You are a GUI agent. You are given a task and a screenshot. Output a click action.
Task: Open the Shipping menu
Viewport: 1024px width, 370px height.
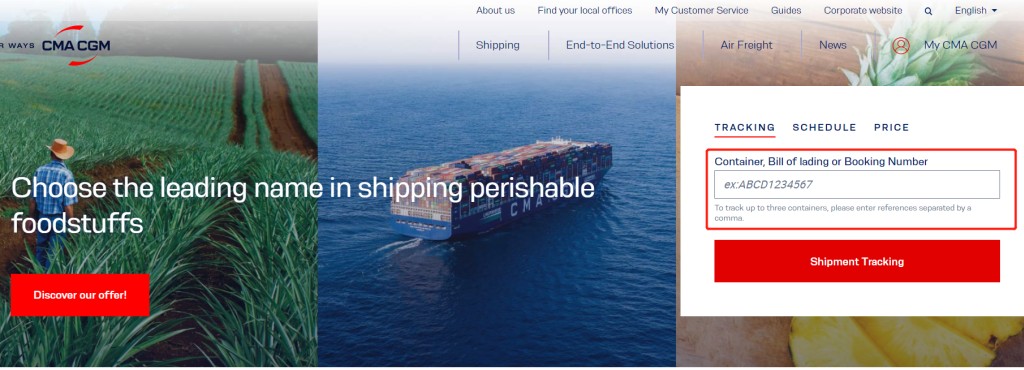pos(498,45)
